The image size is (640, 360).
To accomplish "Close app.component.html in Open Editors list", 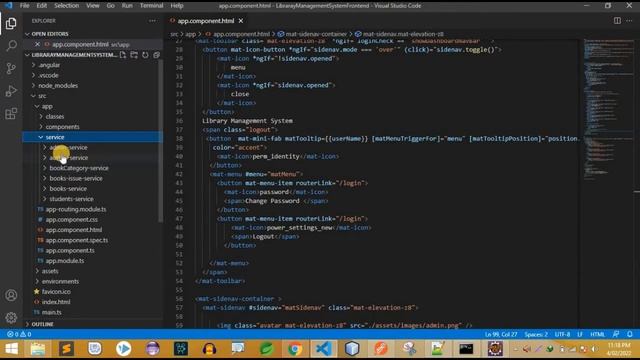I will [38, 44].
